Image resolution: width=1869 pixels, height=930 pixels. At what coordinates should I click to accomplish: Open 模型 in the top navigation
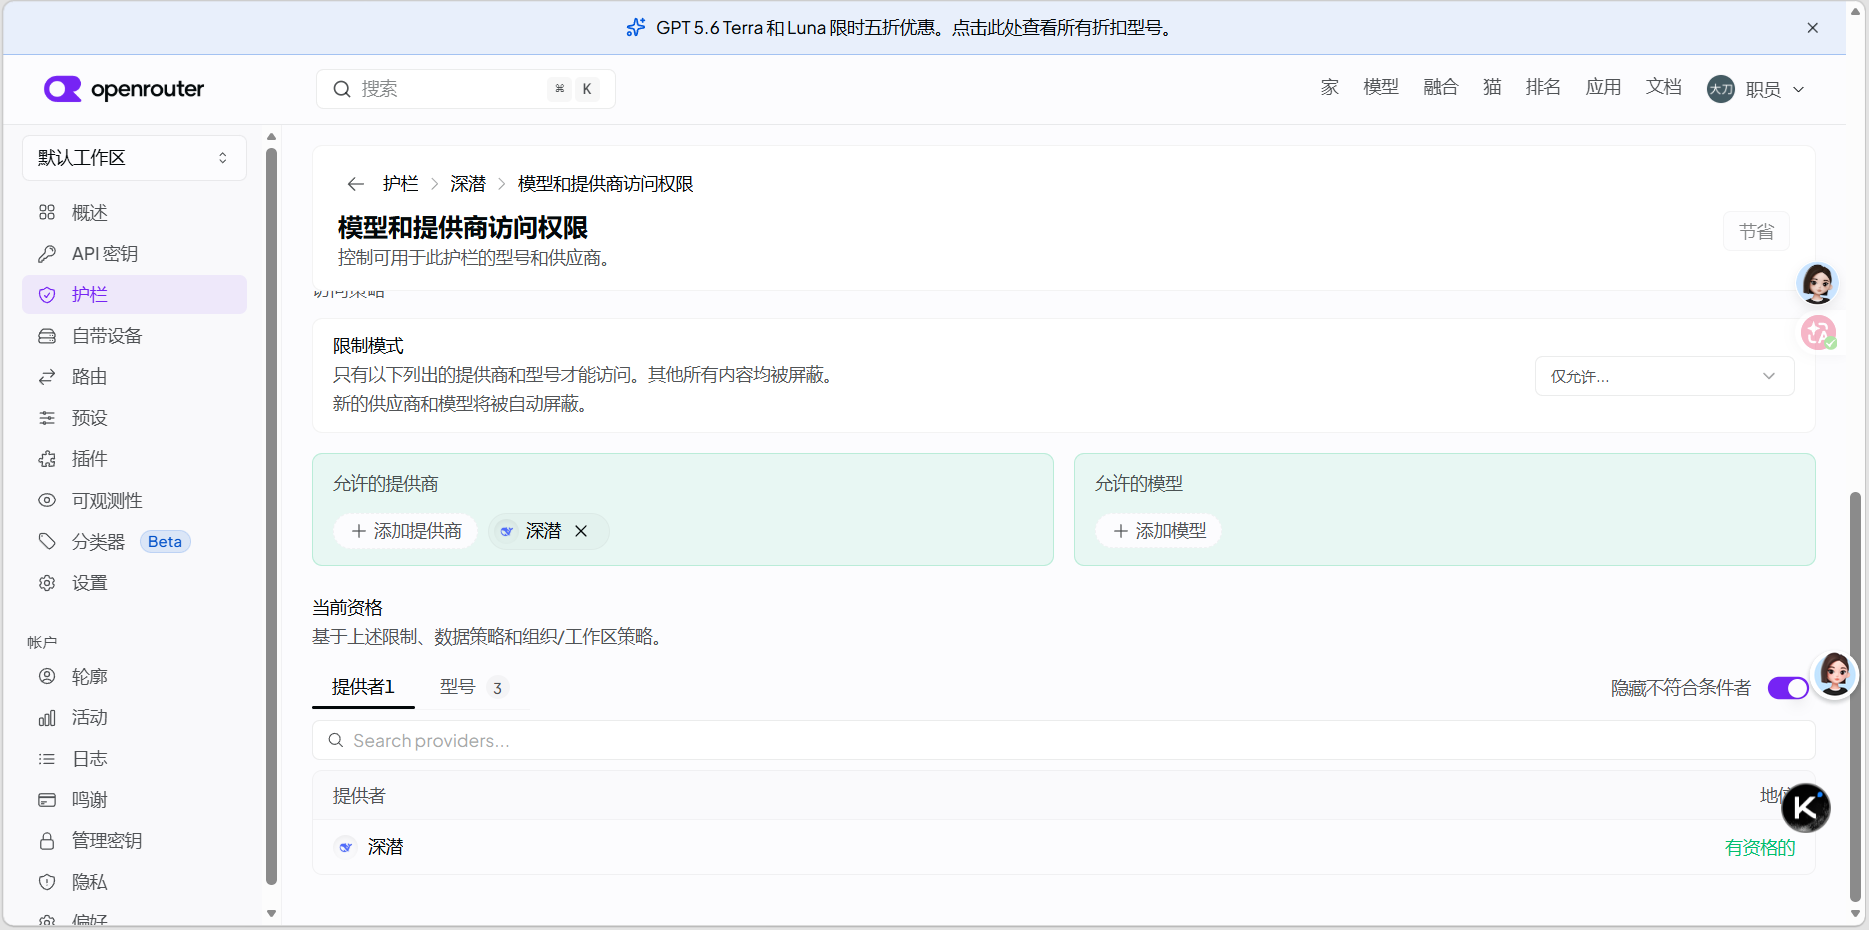point(1381,87)
